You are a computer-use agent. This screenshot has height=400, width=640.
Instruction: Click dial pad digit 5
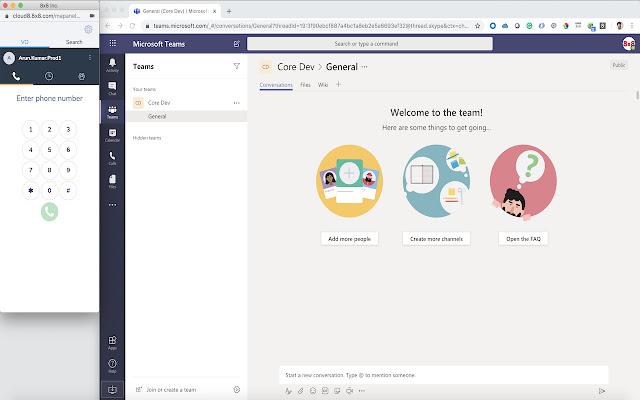coord(49,150)
